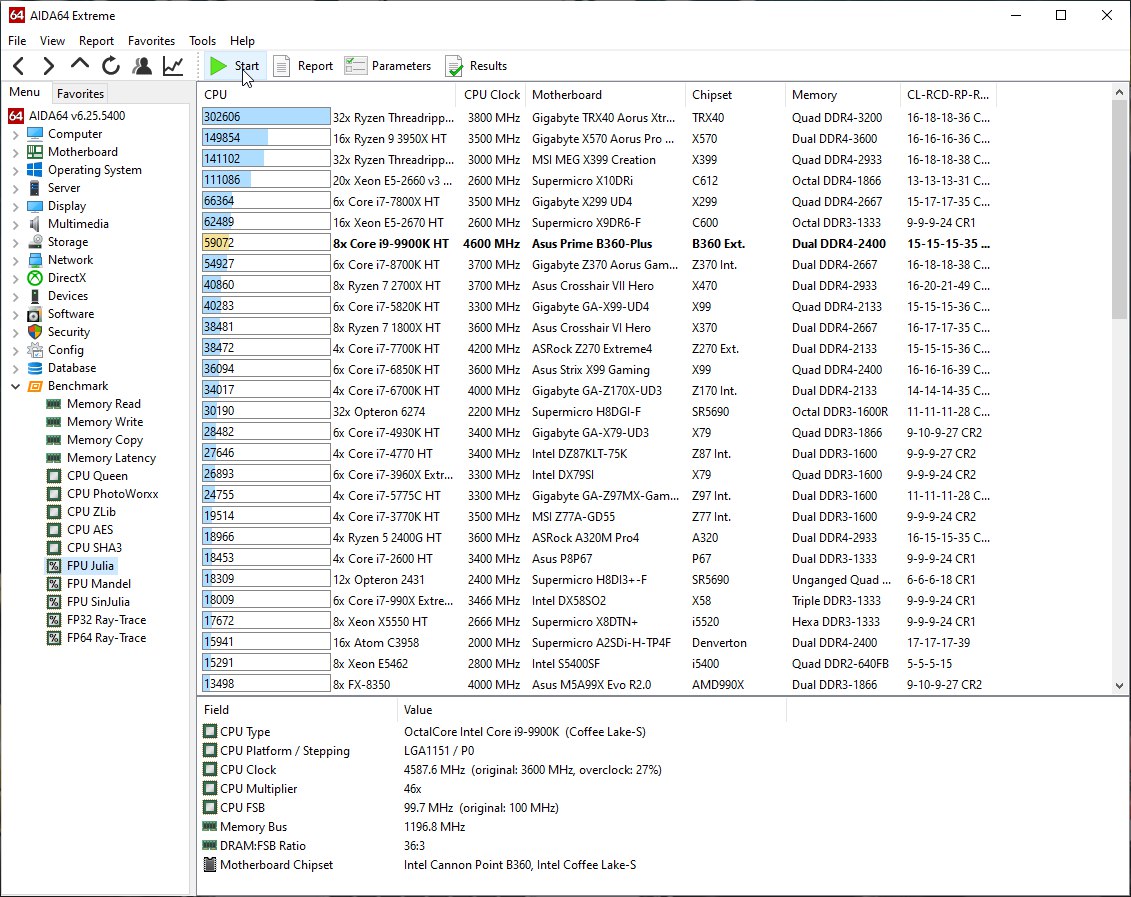The height and width of the screenshot is (897, 1131).
Task: Sort by the Chipset column header
Action: click(x=734, y=94)
